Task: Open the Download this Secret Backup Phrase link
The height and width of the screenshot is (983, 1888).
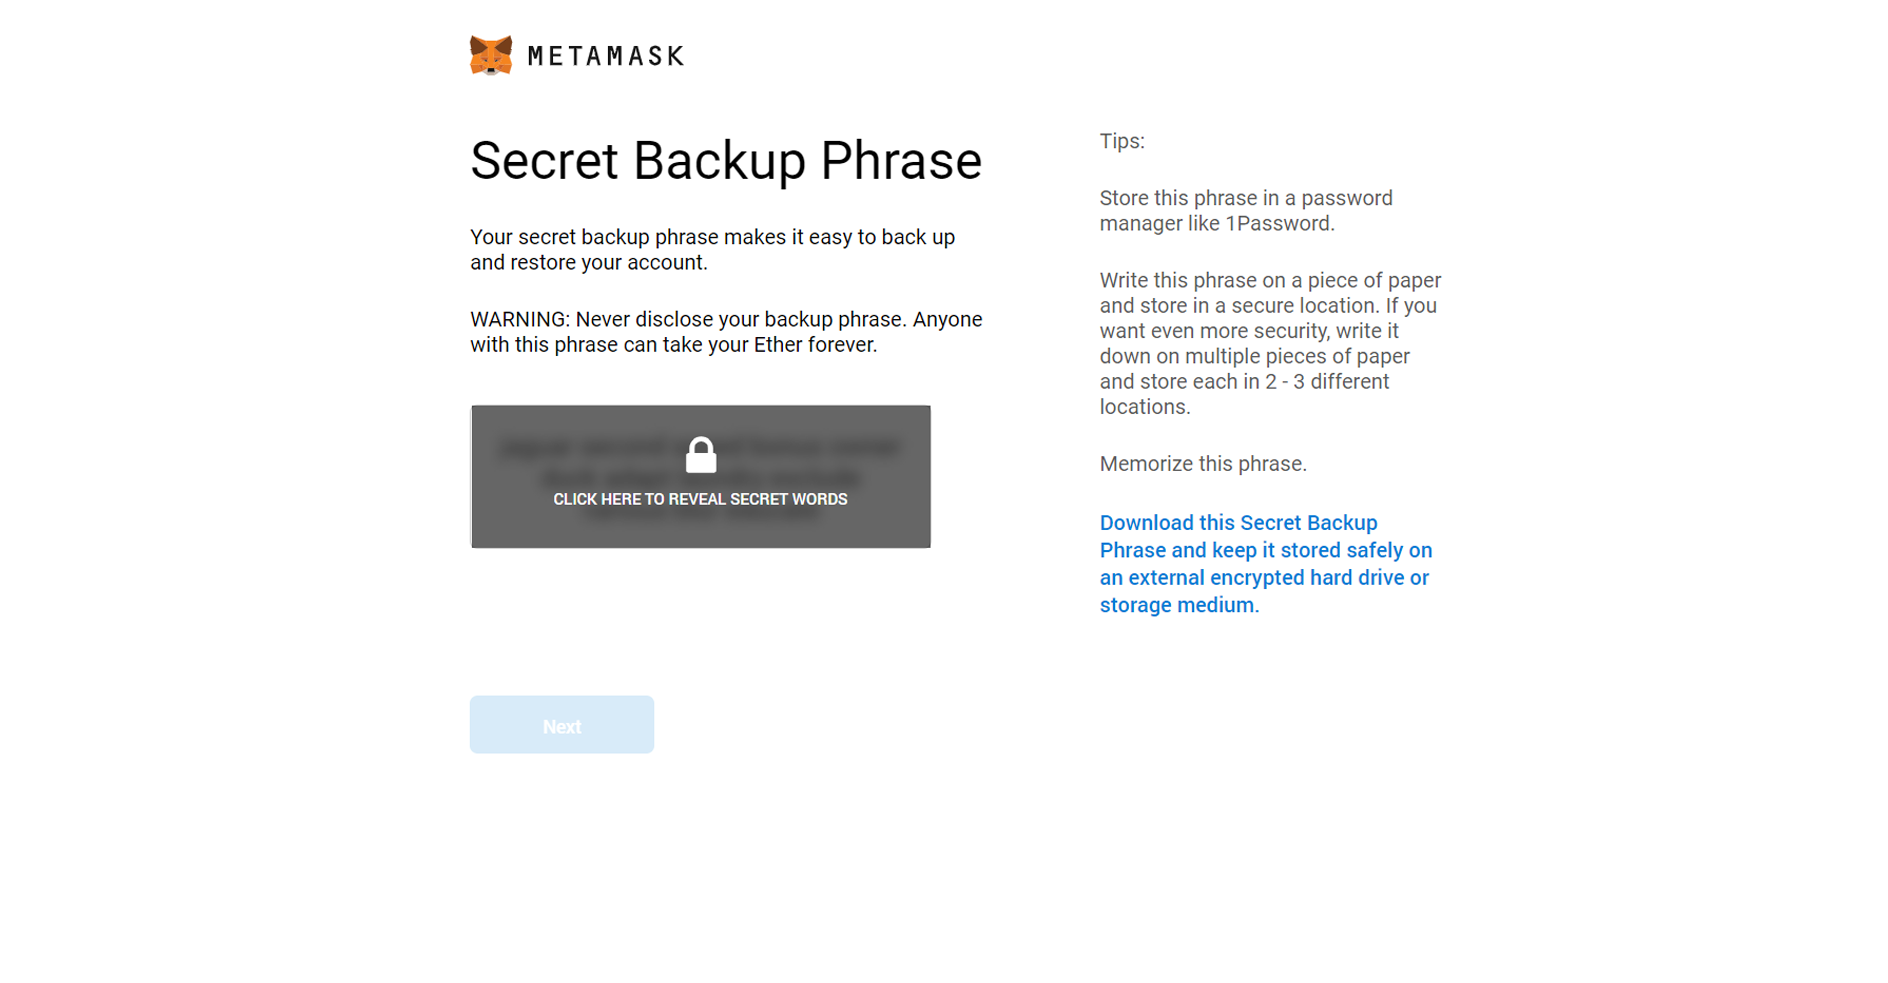Action: [1266, 564]
